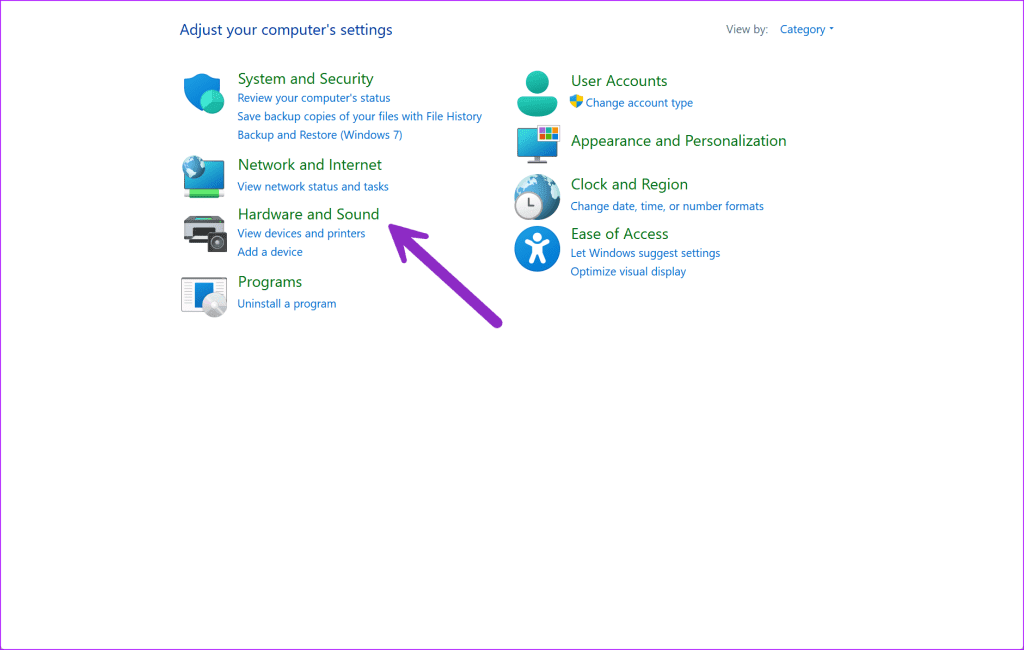Click Review your computer's status link
The image size is (1024, 650).
pyautogui.click(x=314, y=97)
